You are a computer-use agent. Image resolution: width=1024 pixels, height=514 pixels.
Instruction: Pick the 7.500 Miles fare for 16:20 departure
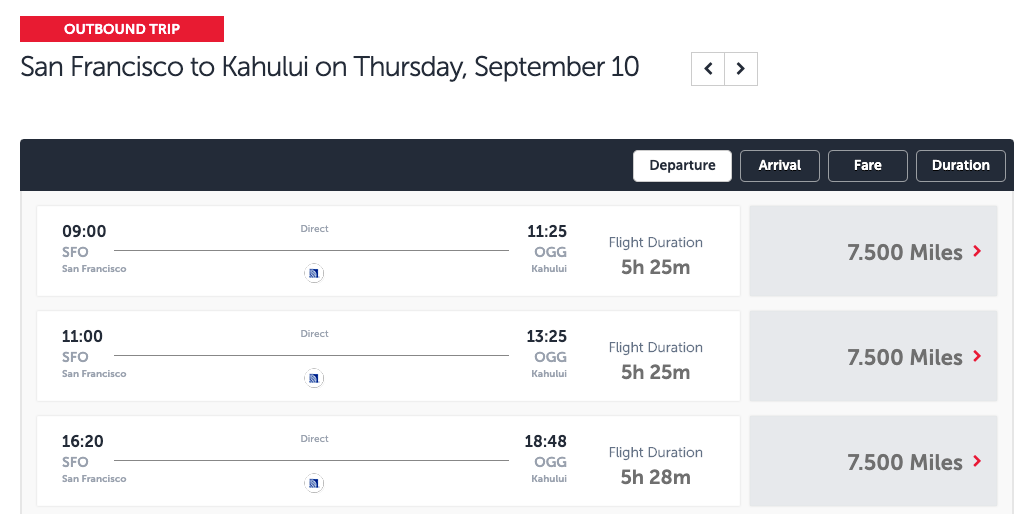(x=873, y=462)
